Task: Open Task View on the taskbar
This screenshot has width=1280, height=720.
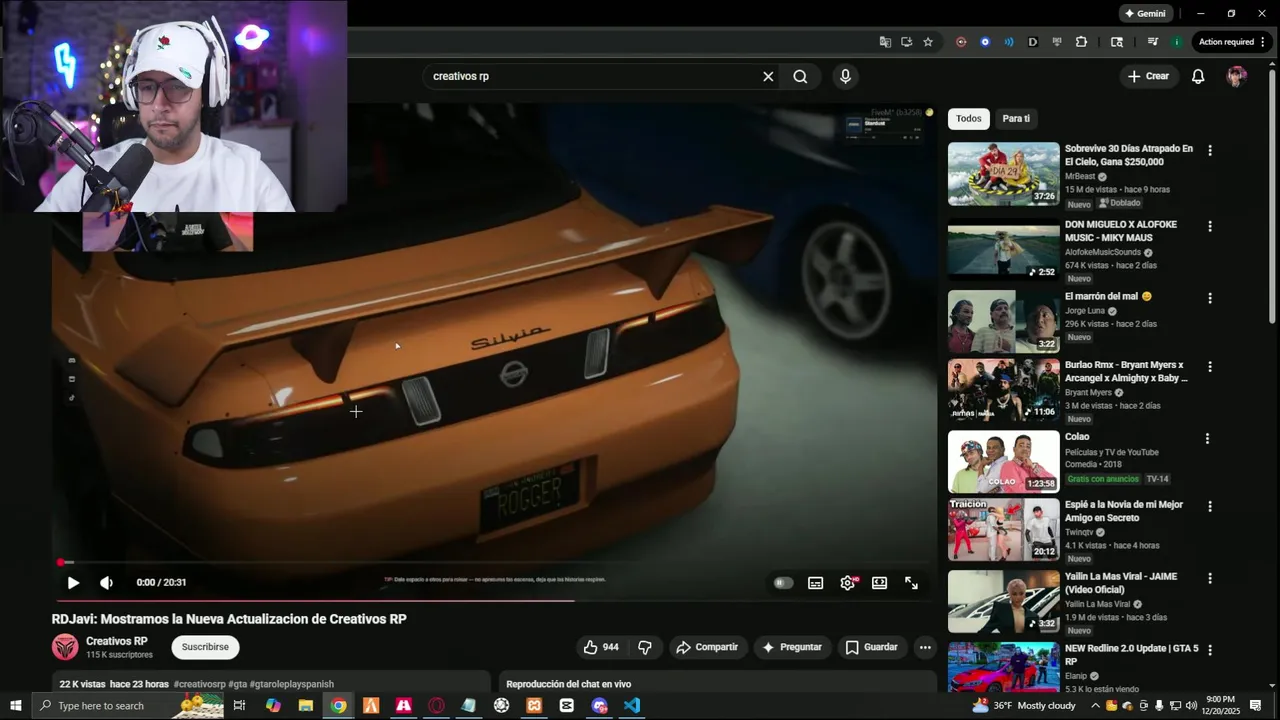Action: (239, 706)
